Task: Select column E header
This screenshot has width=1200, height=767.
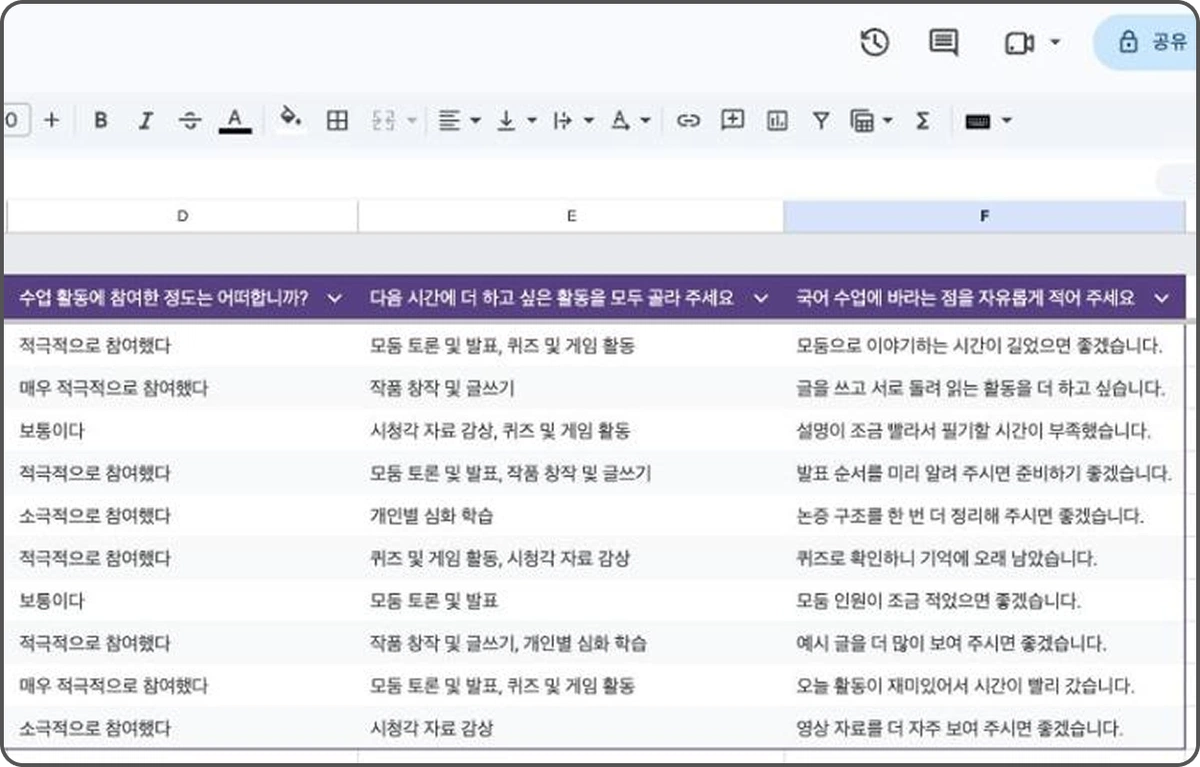Action: click(571, 216)
